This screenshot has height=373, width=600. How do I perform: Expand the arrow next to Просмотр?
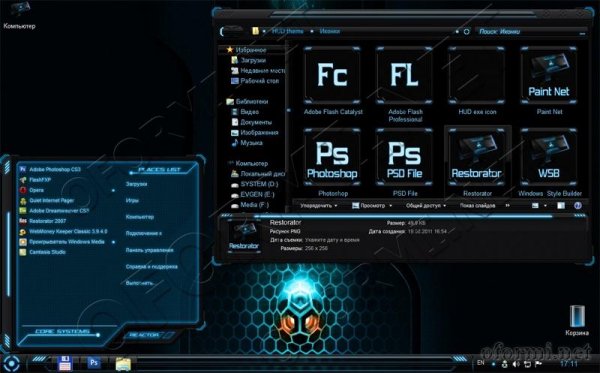[x=391, y=206]
